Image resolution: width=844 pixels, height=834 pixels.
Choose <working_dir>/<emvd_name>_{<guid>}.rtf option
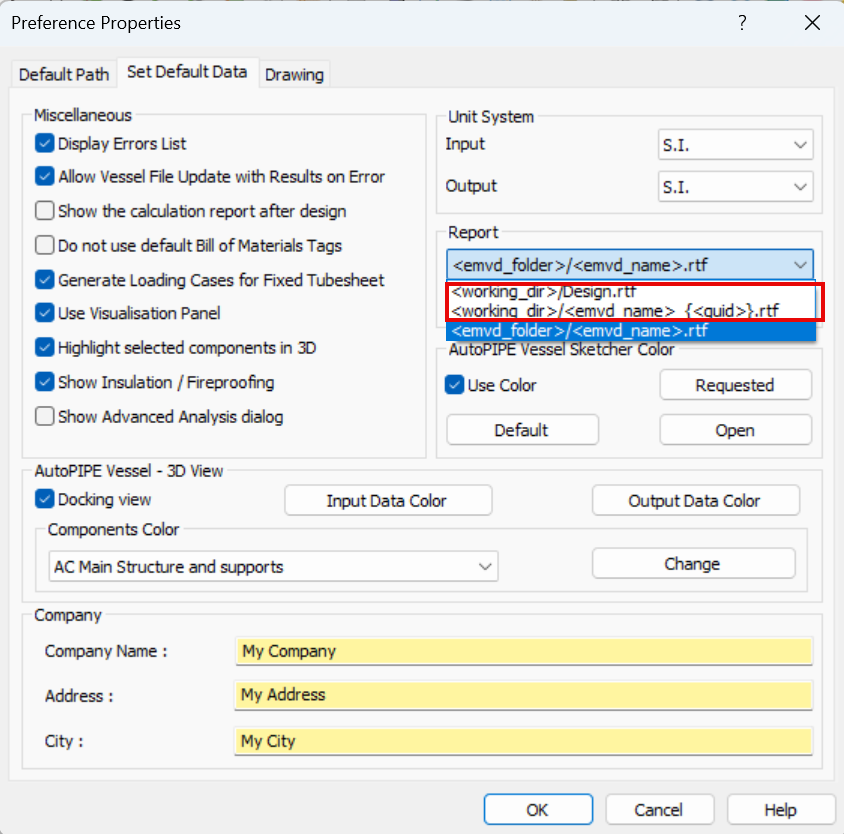pyautogui.click(x=631, y=311)
